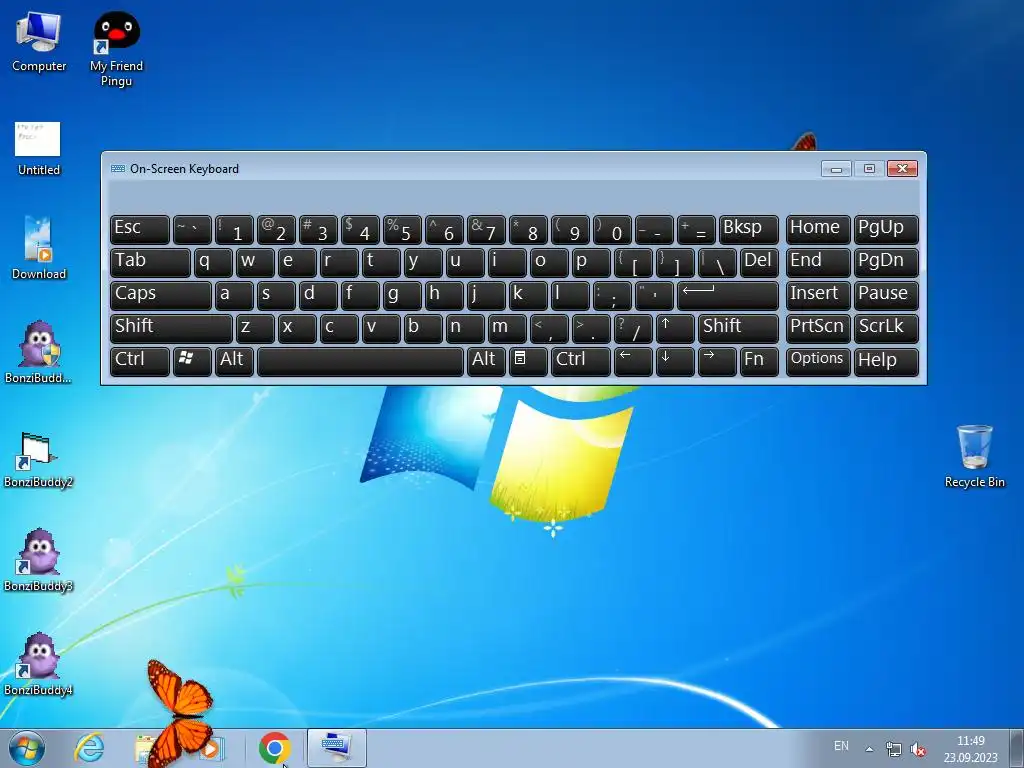Click the Pause key
Image resolution: width=1024 pixels, height=768 pixels.
[886, 296]
